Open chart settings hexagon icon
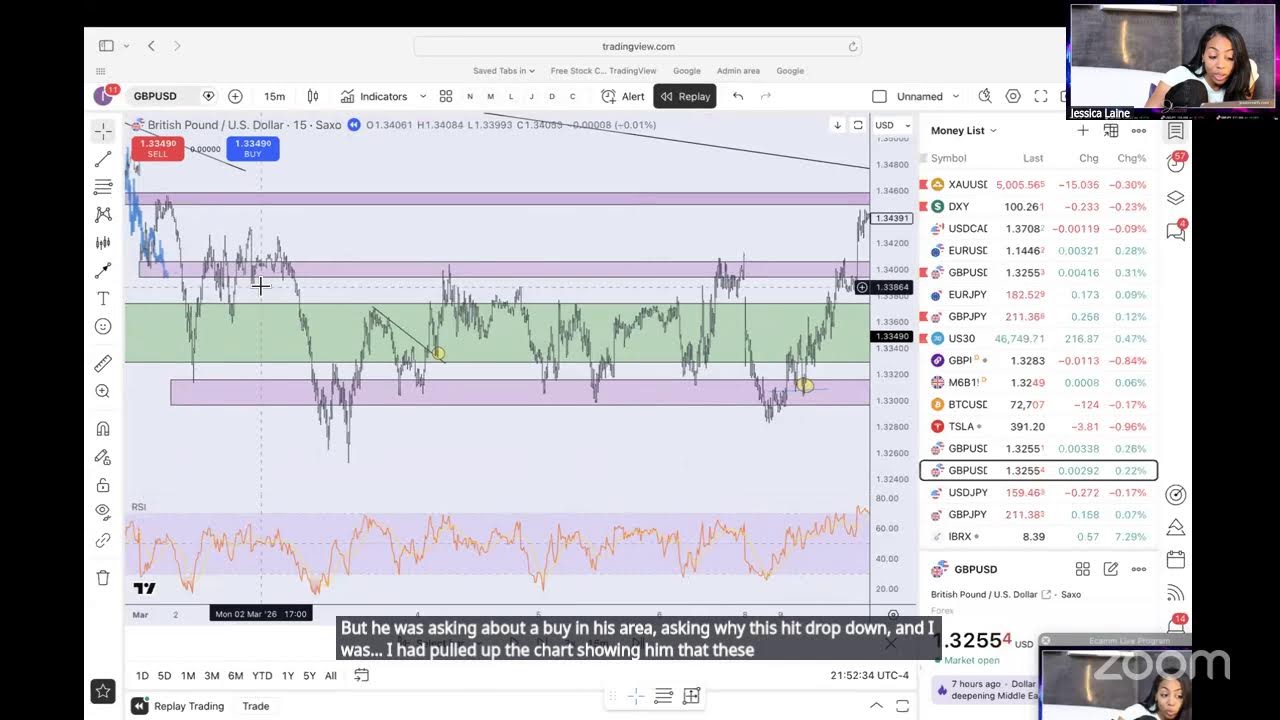Viewport: 1280px width, 720px height. click(x=1013, y=96)
